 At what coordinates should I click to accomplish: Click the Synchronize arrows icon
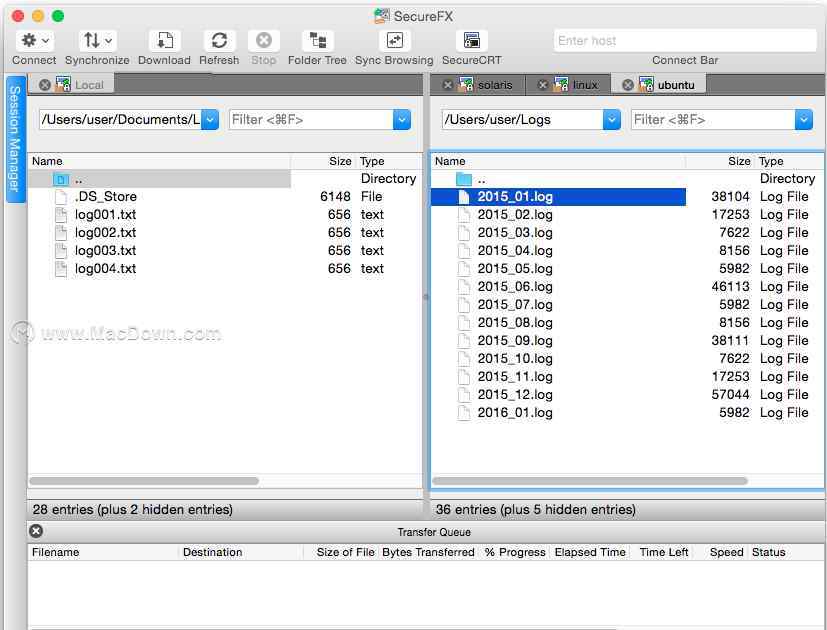pyautogui.click(x=91, y=40)
